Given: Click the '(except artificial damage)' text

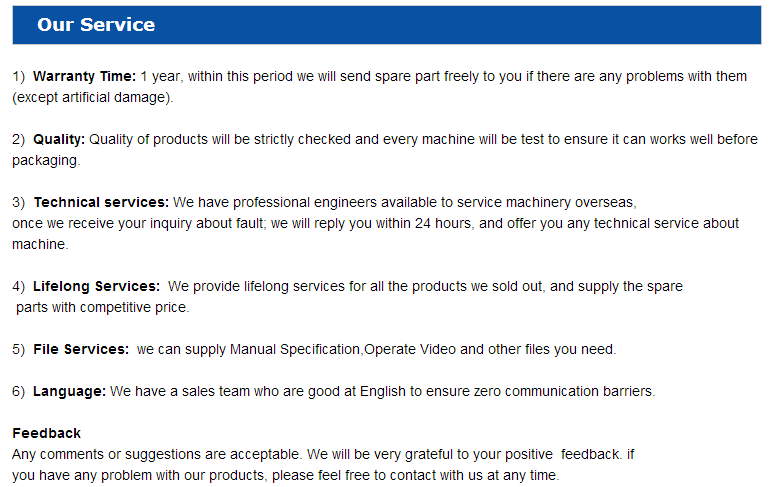Looking at the screenshot, I should (93, 98).
